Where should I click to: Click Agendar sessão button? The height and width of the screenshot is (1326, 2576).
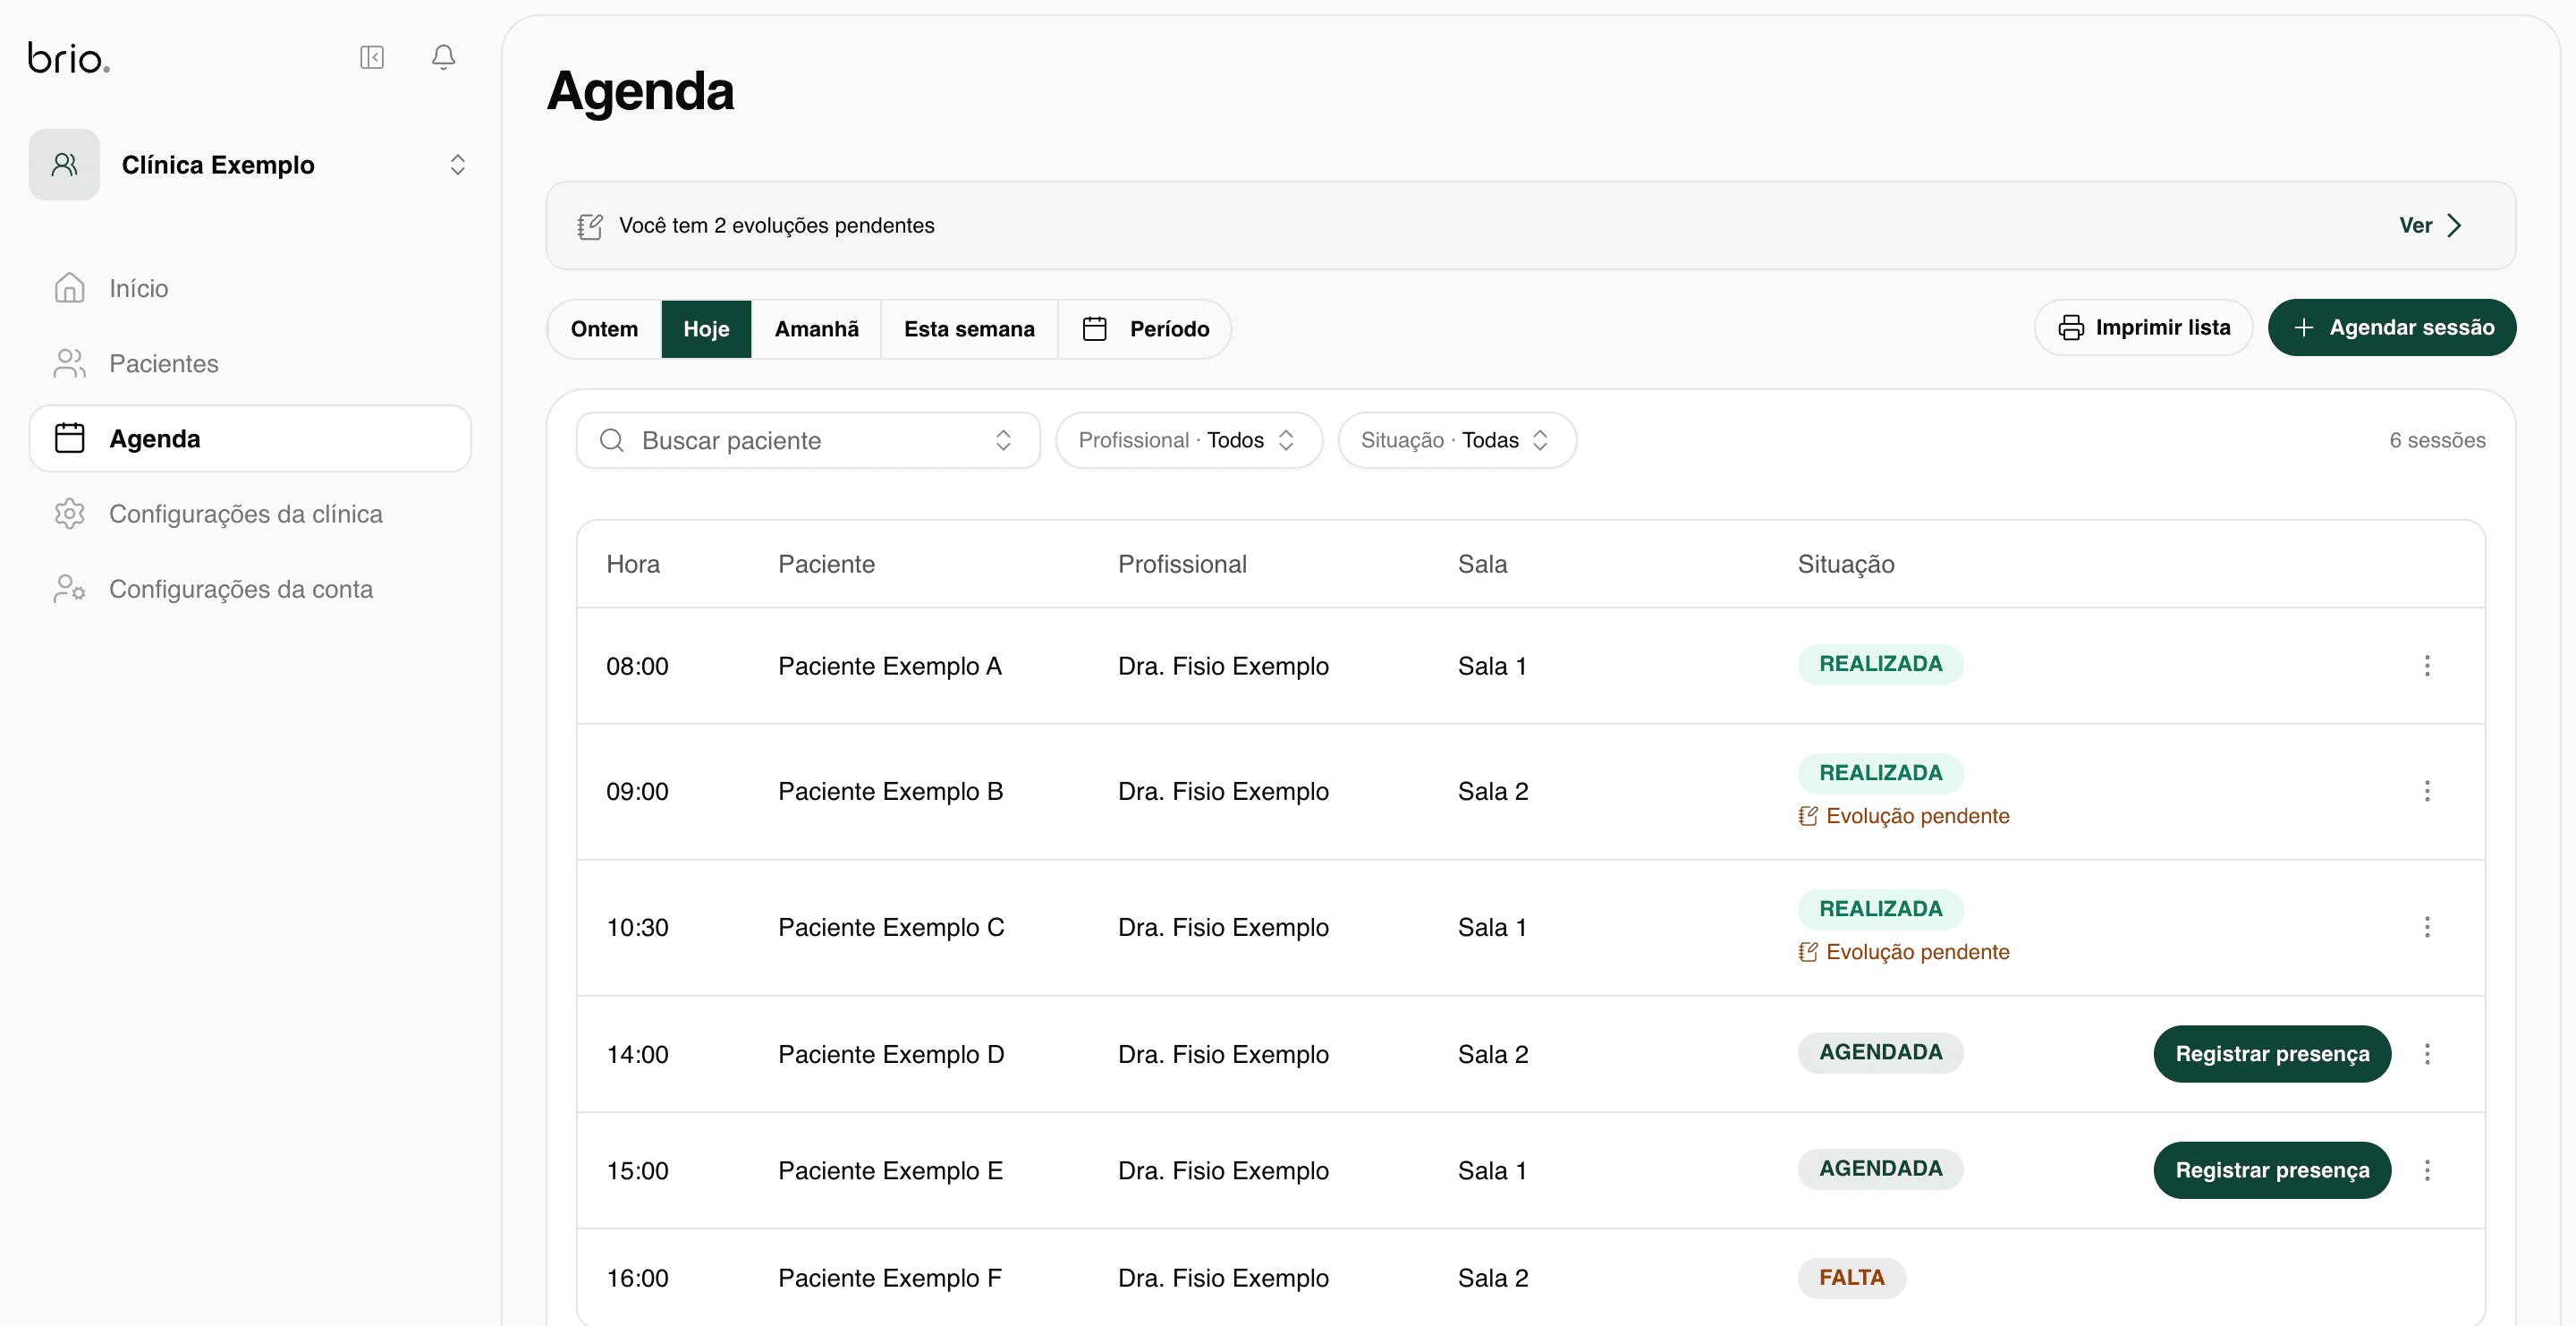[2392, 327]
